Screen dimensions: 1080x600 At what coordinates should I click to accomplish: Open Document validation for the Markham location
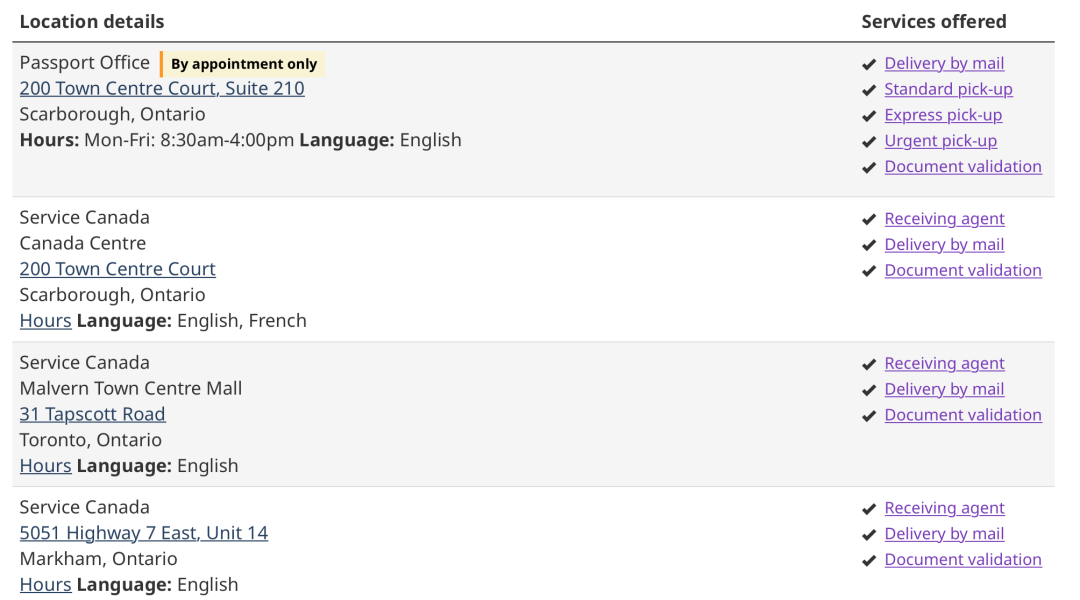pyautogui.click(x=963, y=559)
